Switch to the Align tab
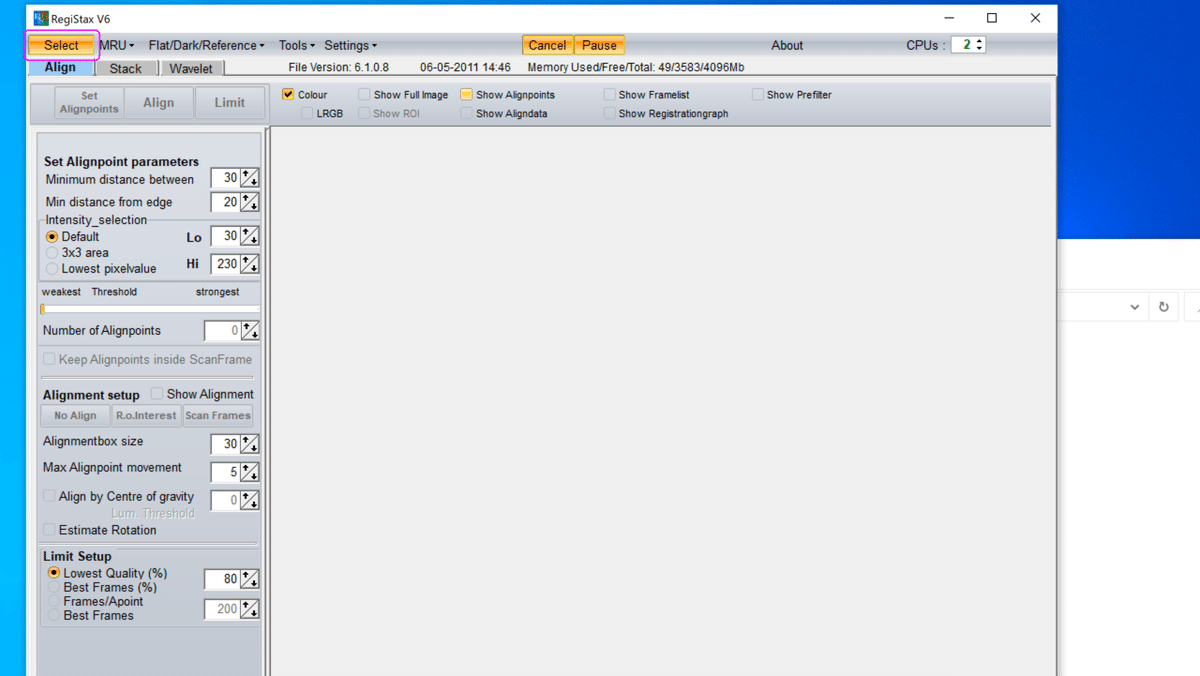 coord(60,68)
